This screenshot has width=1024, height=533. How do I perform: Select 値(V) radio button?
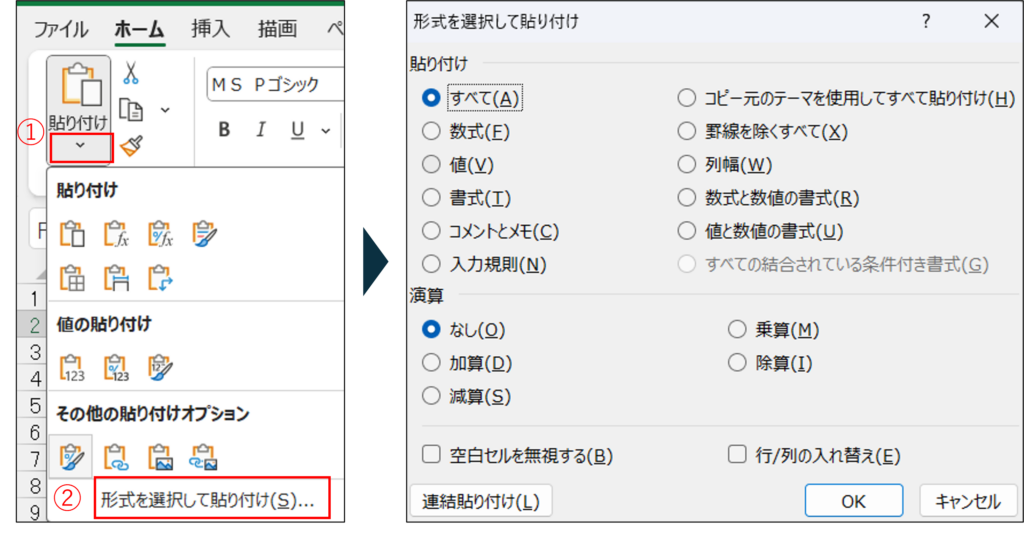431,165
